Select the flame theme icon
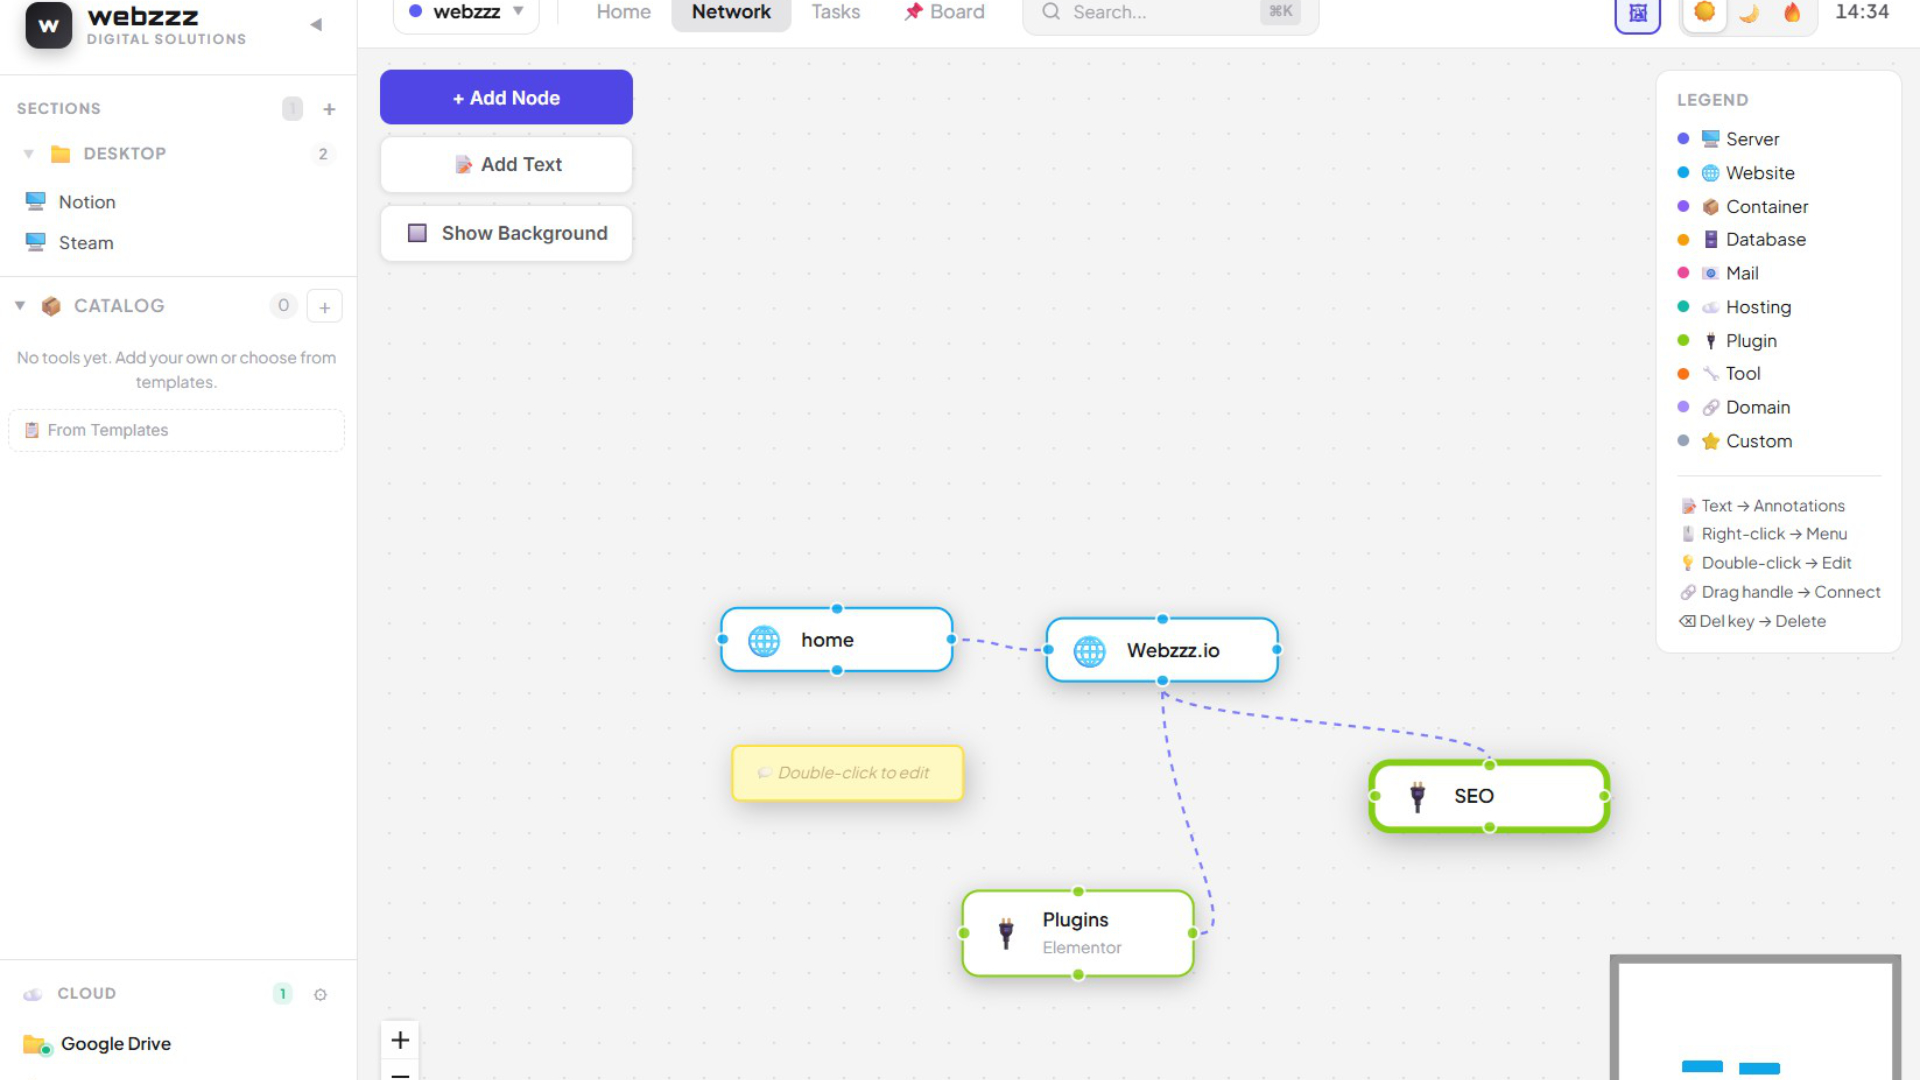The height and width of the screenshot is (1080, 1920). point(1792,13)
